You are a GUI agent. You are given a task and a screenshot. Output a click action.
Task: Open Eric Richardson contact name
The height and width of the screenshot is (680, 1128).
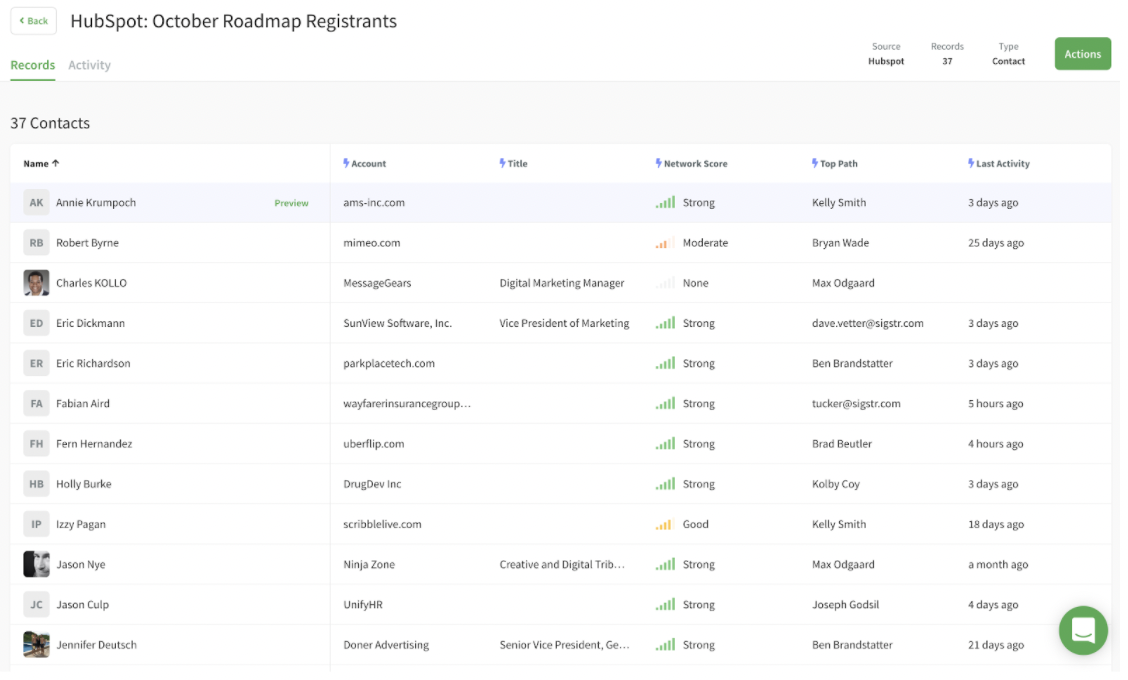pyautogui.click(x=93, y=363)
